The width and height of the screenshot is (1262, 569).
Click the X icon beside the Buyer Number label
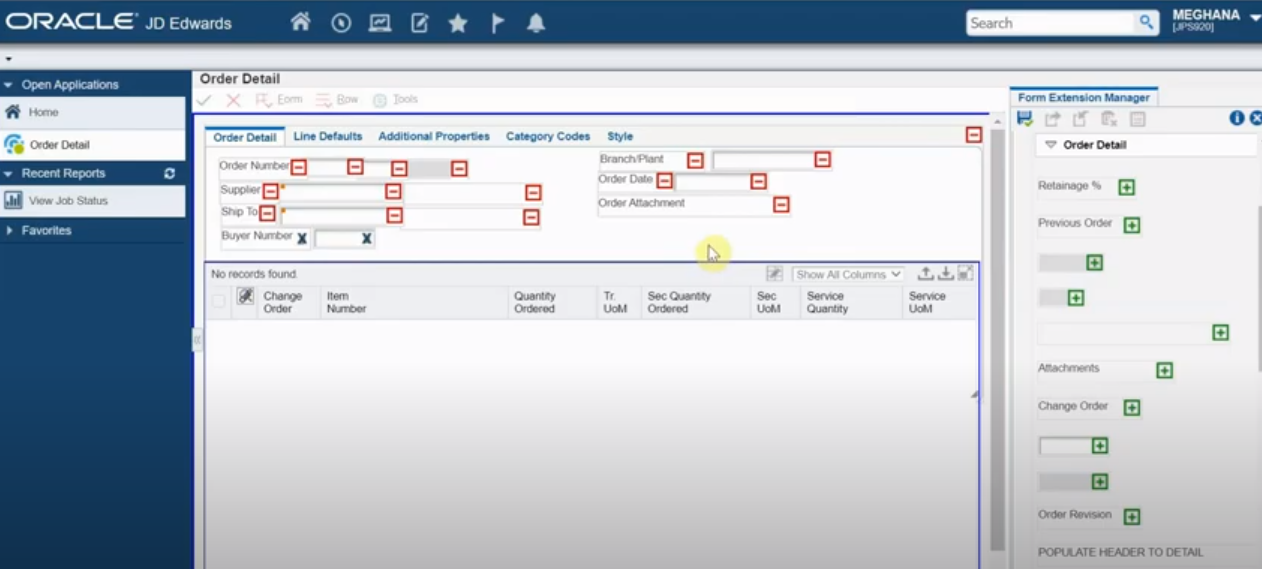302,238
